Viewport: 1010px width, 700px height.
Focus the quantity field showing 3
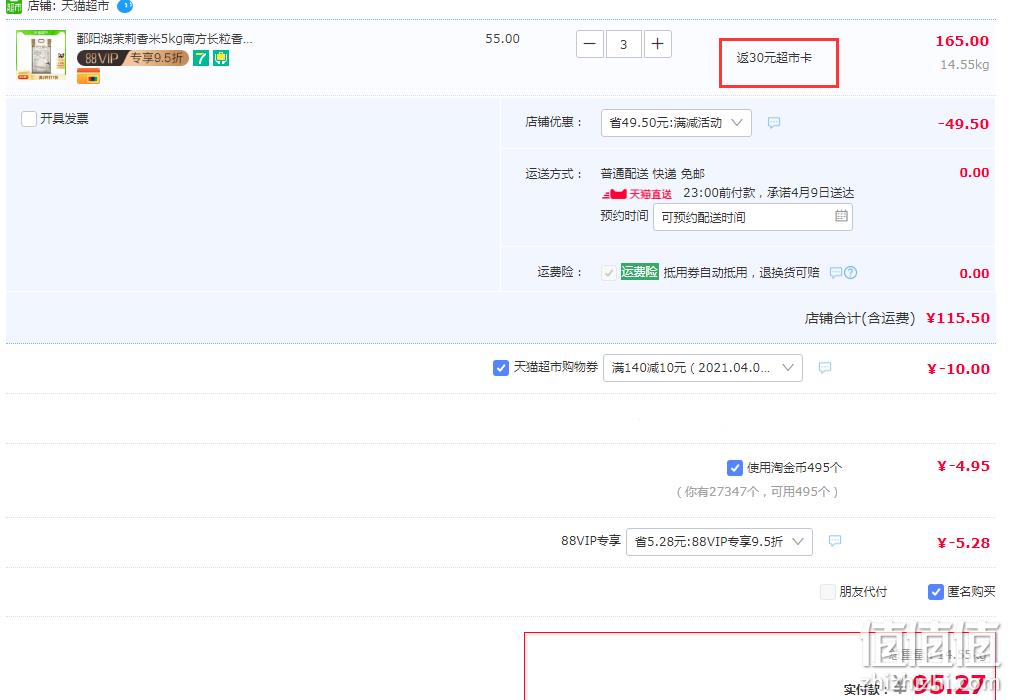coord(624,44)
